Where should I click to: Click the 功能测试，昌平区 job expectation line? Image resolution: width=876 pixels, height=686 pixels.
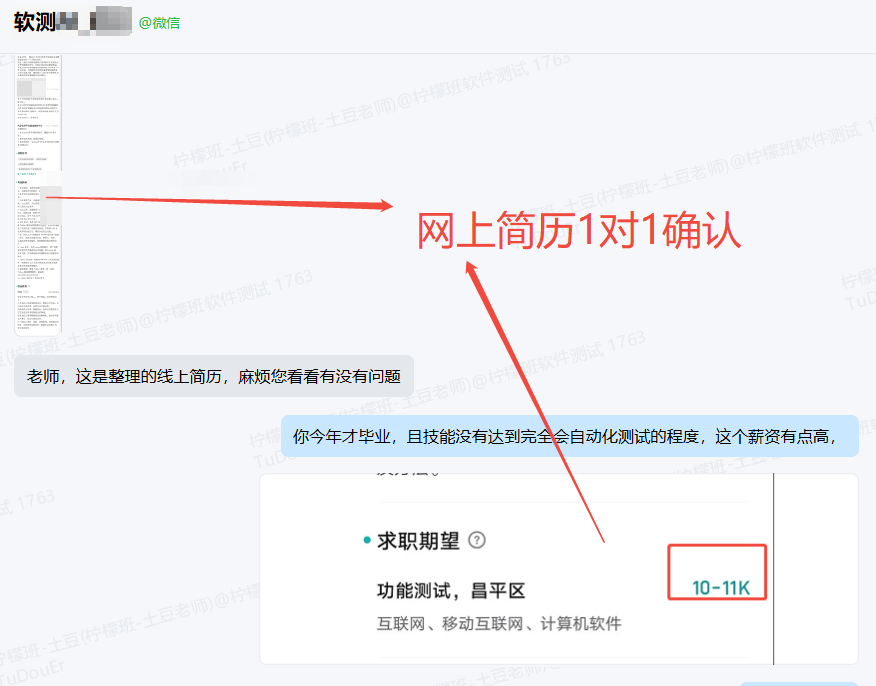pos(450,590)
